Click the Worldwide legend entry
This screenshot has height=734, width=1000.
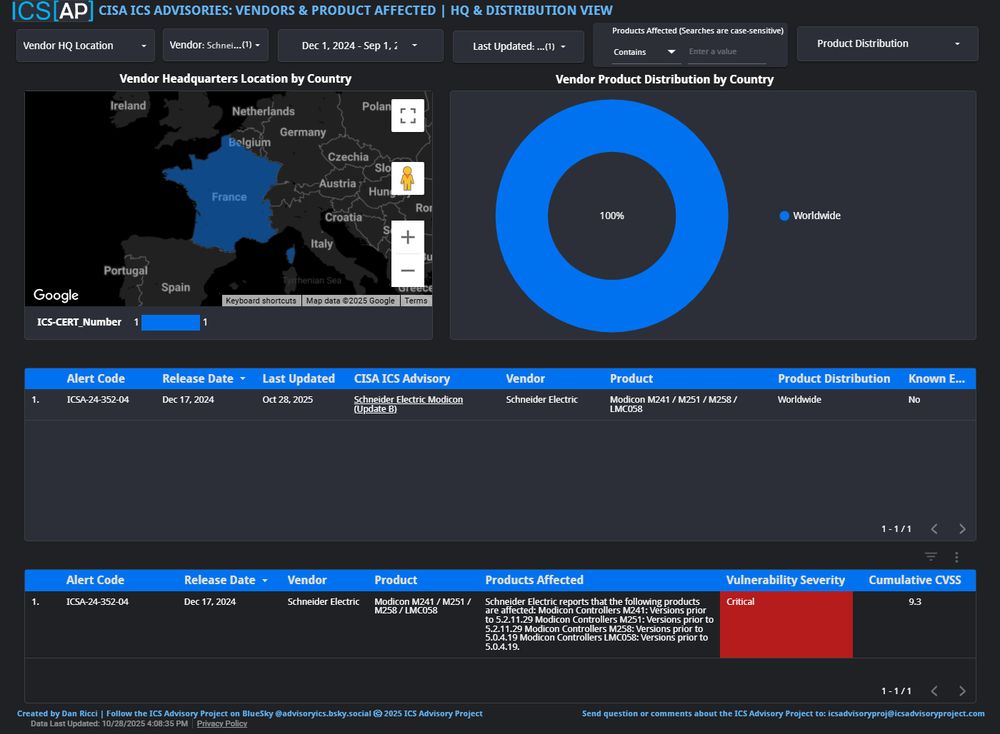810,216
